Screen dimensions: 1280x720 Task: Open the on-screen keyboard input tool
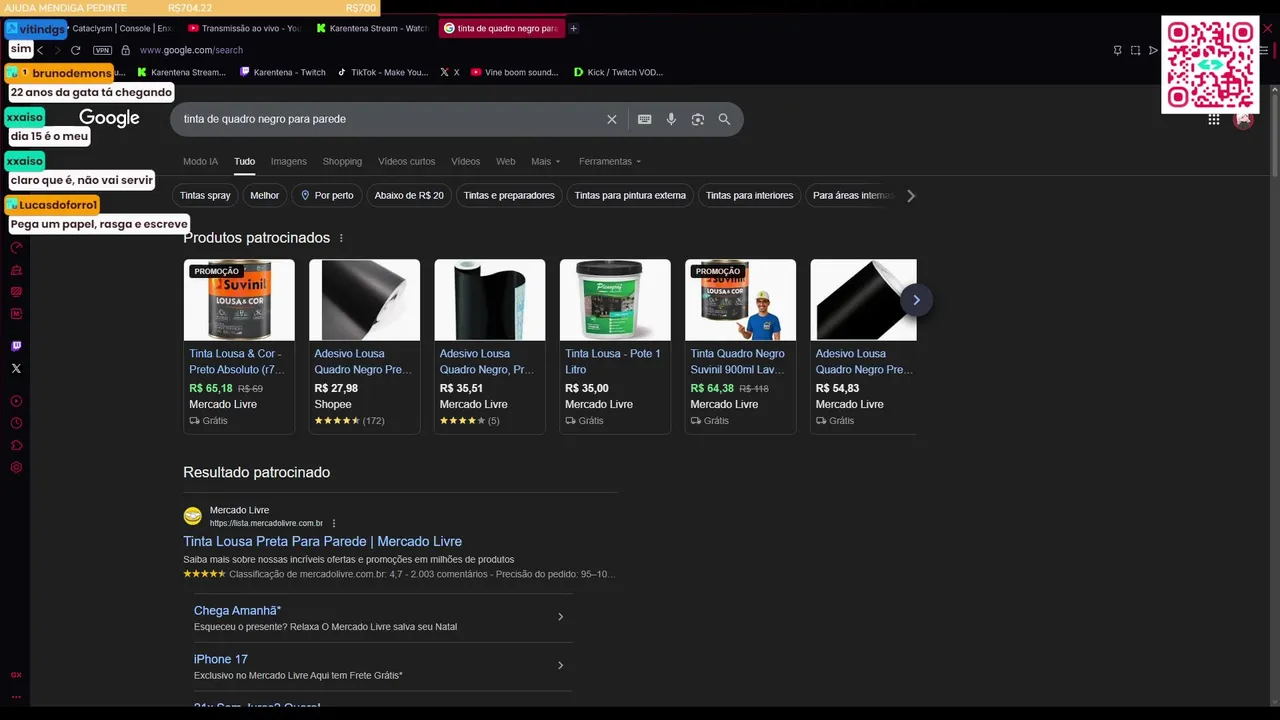645,119
